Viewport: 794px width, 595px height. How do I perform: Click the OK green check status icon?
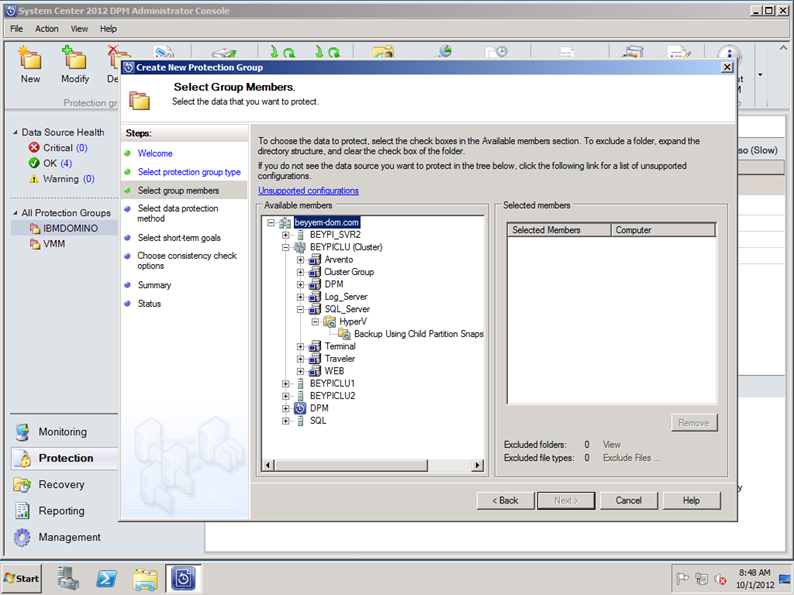[34, 163]
